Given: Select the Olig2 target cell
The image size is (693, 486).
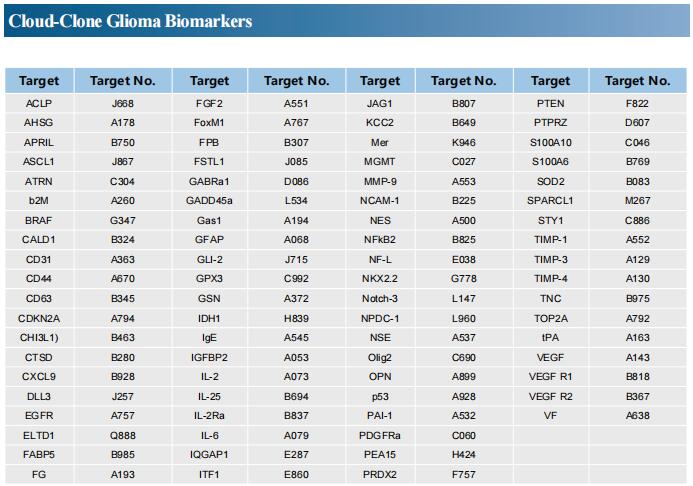Looking at the screenshot, I should click(x=380, y=357).
